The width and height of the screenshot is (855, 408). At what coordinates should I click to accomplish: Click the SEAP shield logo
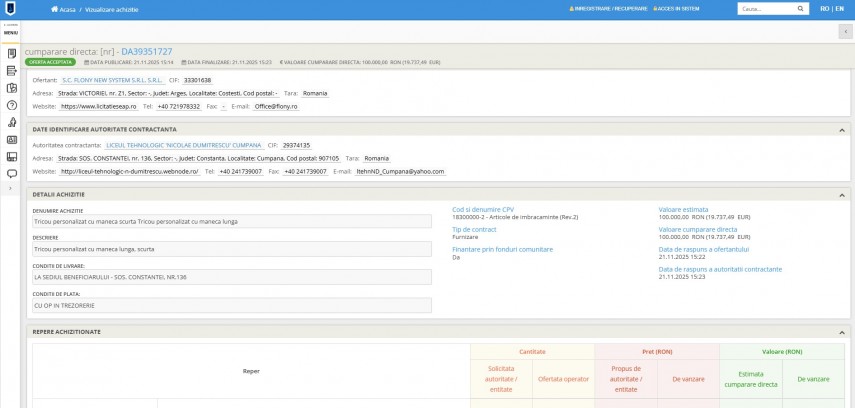(x=11, y=8)
